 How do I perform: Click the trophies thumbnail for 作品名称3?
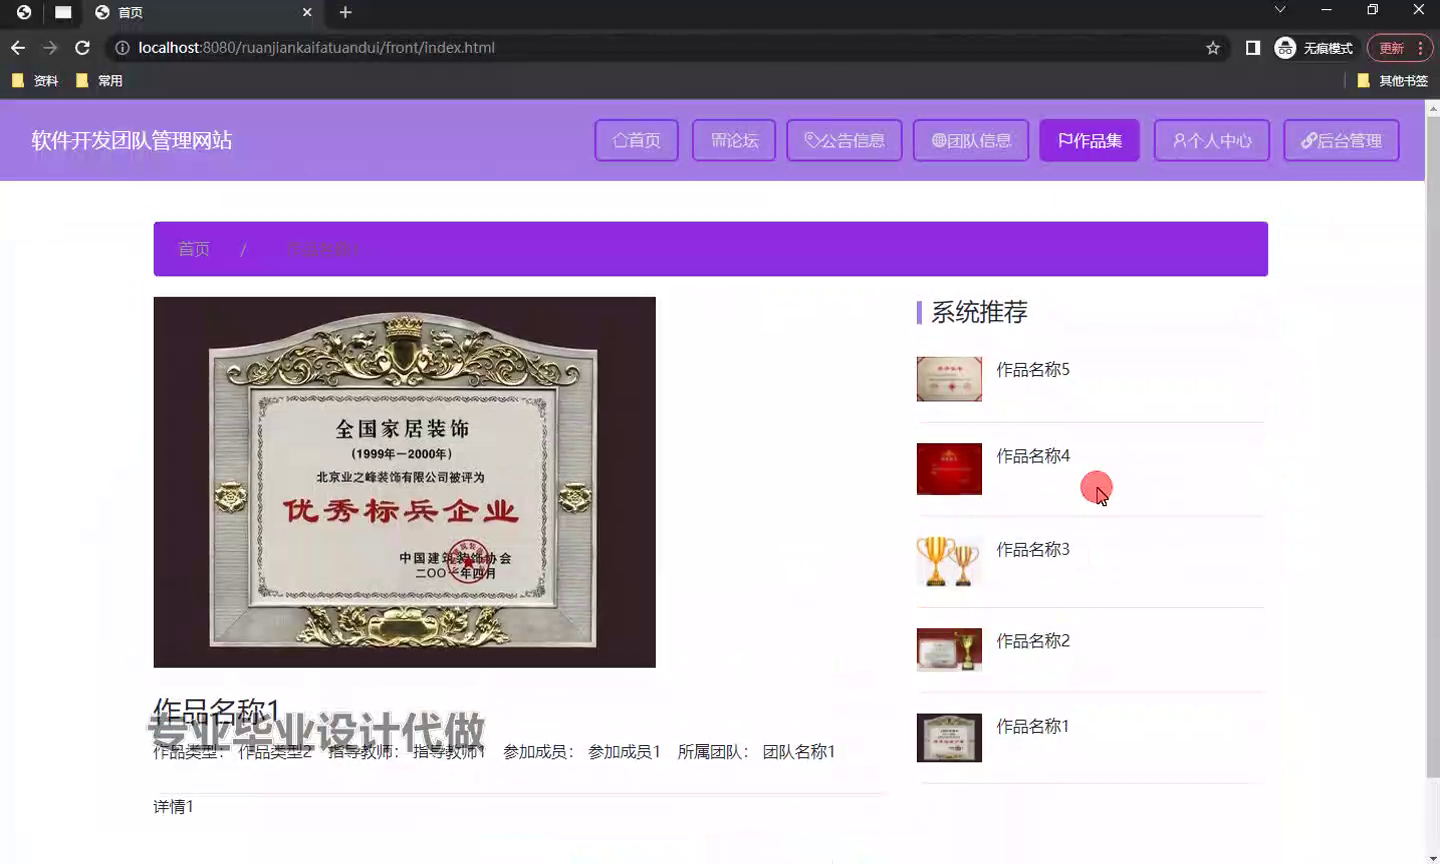click(x=949, y=561)
